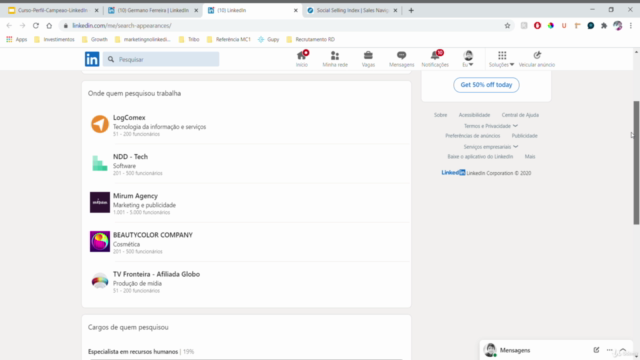This screenshot has height=360, width=640.
Task: Click the browser home icon
Action: 49,26
